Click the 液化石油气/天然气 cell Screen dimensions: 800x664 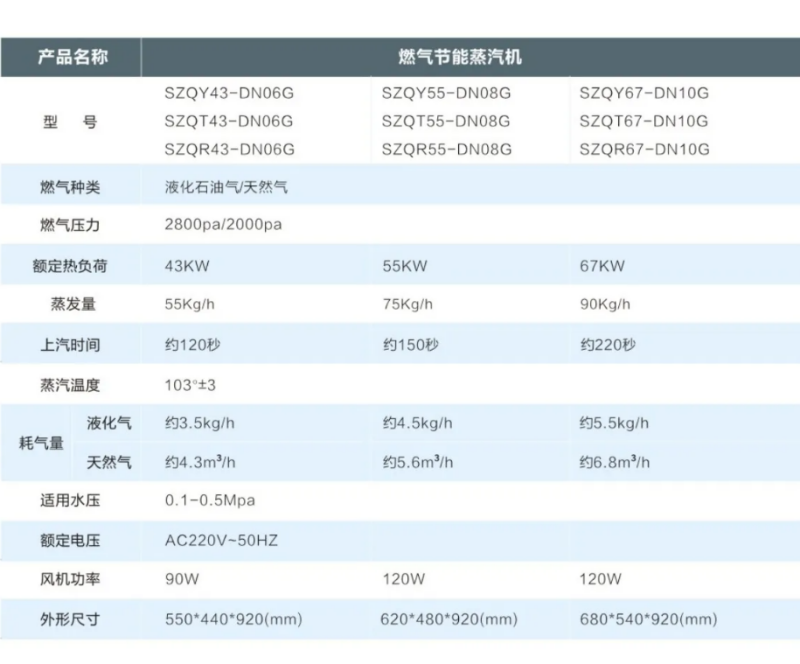pyautogui.click(x=226, y=187)
